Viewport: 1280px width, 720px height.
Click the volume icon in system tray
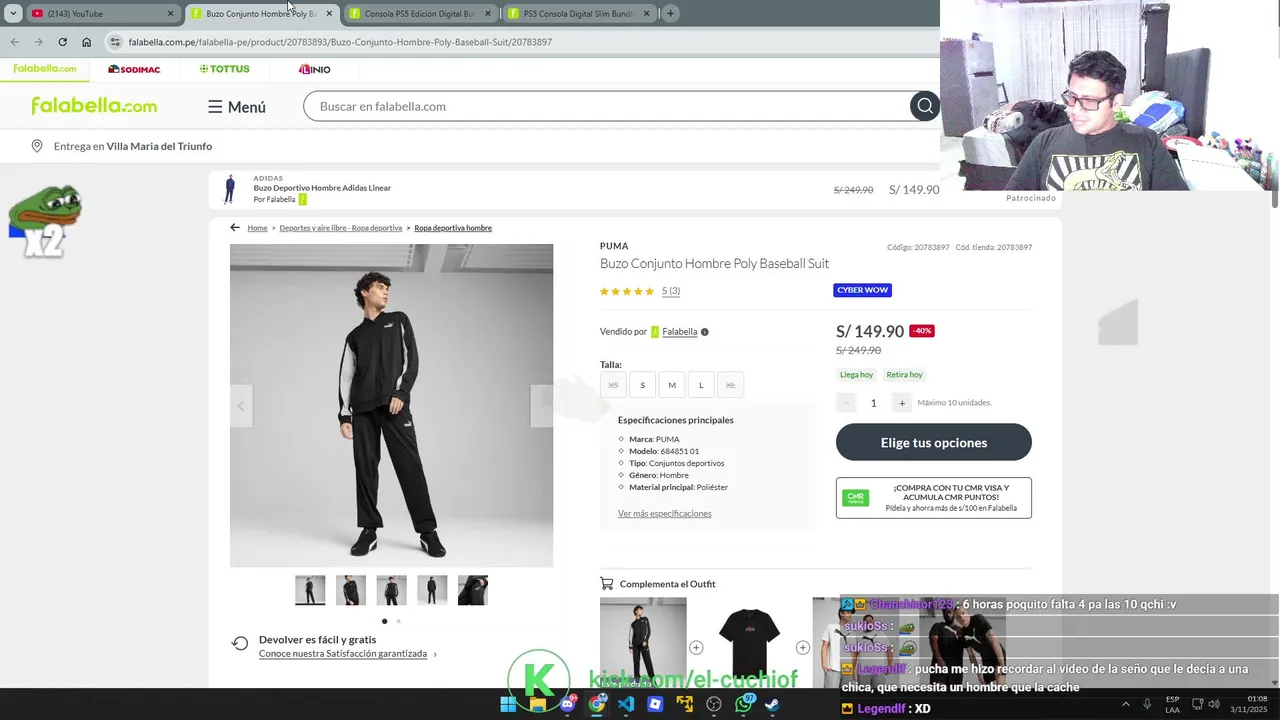(1213, 704)
